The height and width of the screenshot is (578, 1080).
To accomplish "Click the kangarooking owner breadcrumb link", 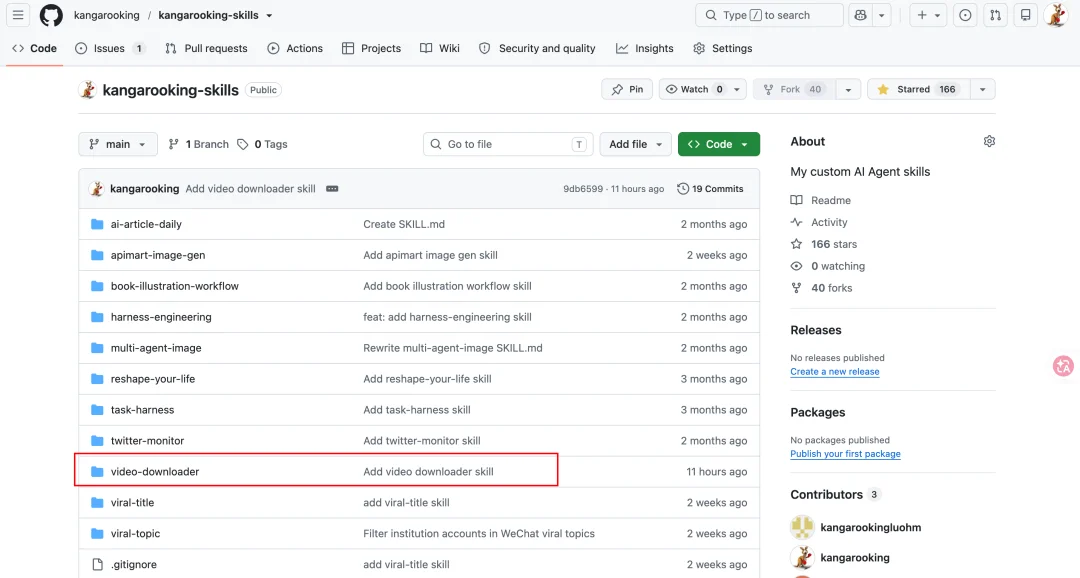I will tap(107, 15).
